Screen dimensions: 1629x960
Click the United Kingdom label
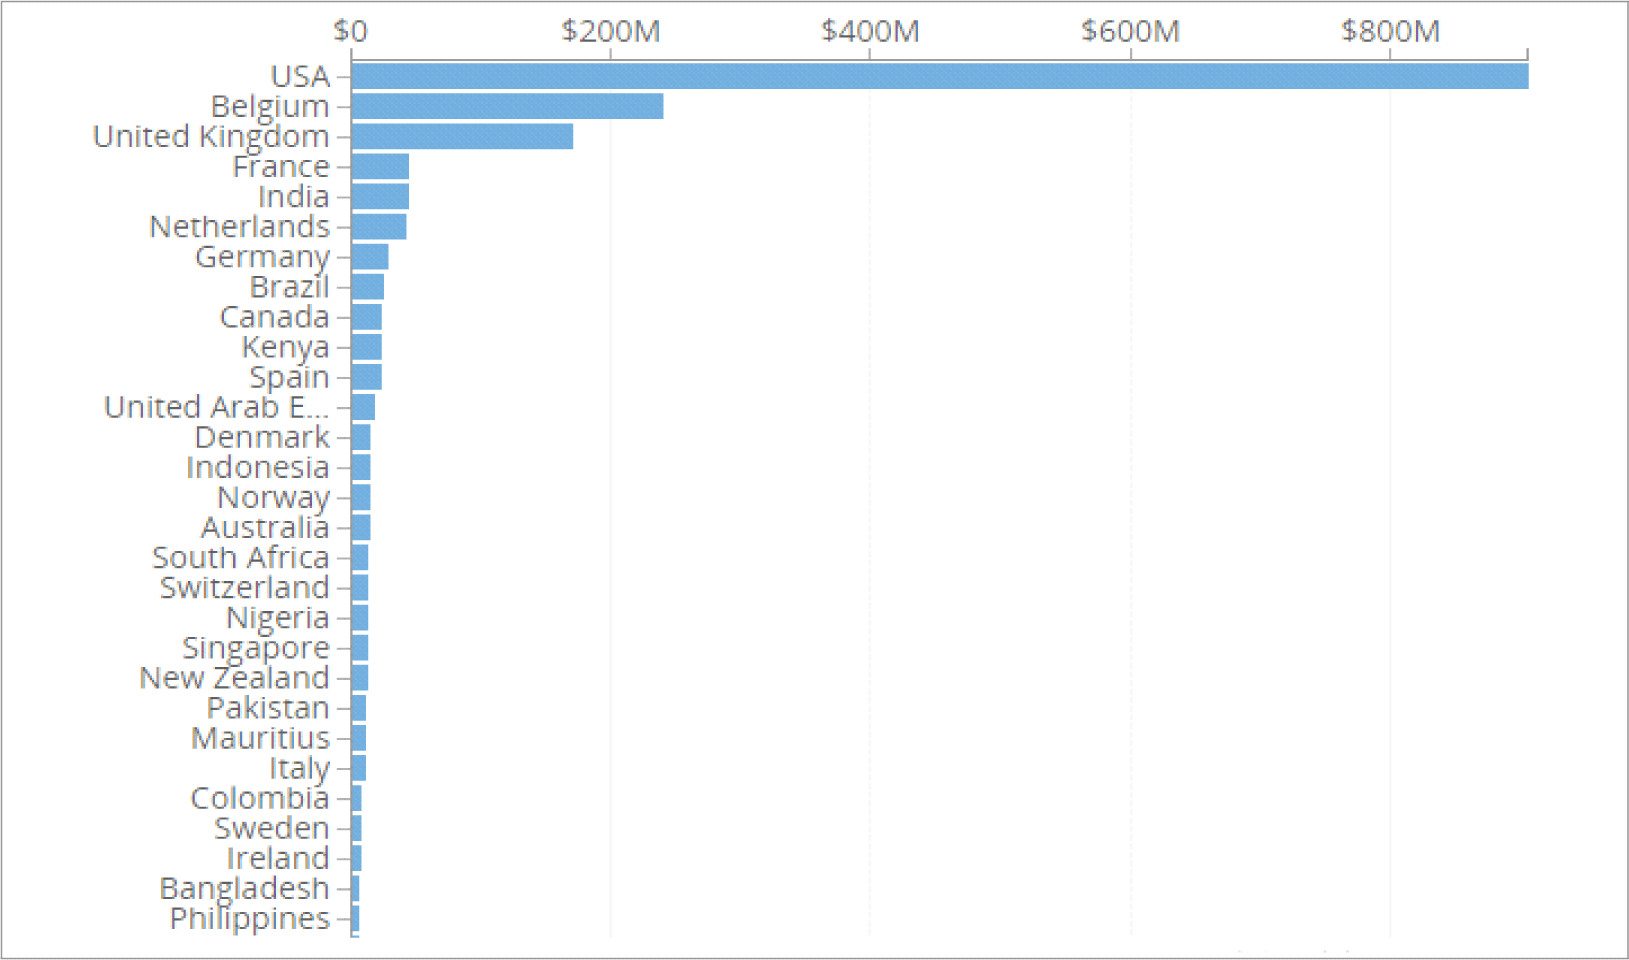(211, 137)
